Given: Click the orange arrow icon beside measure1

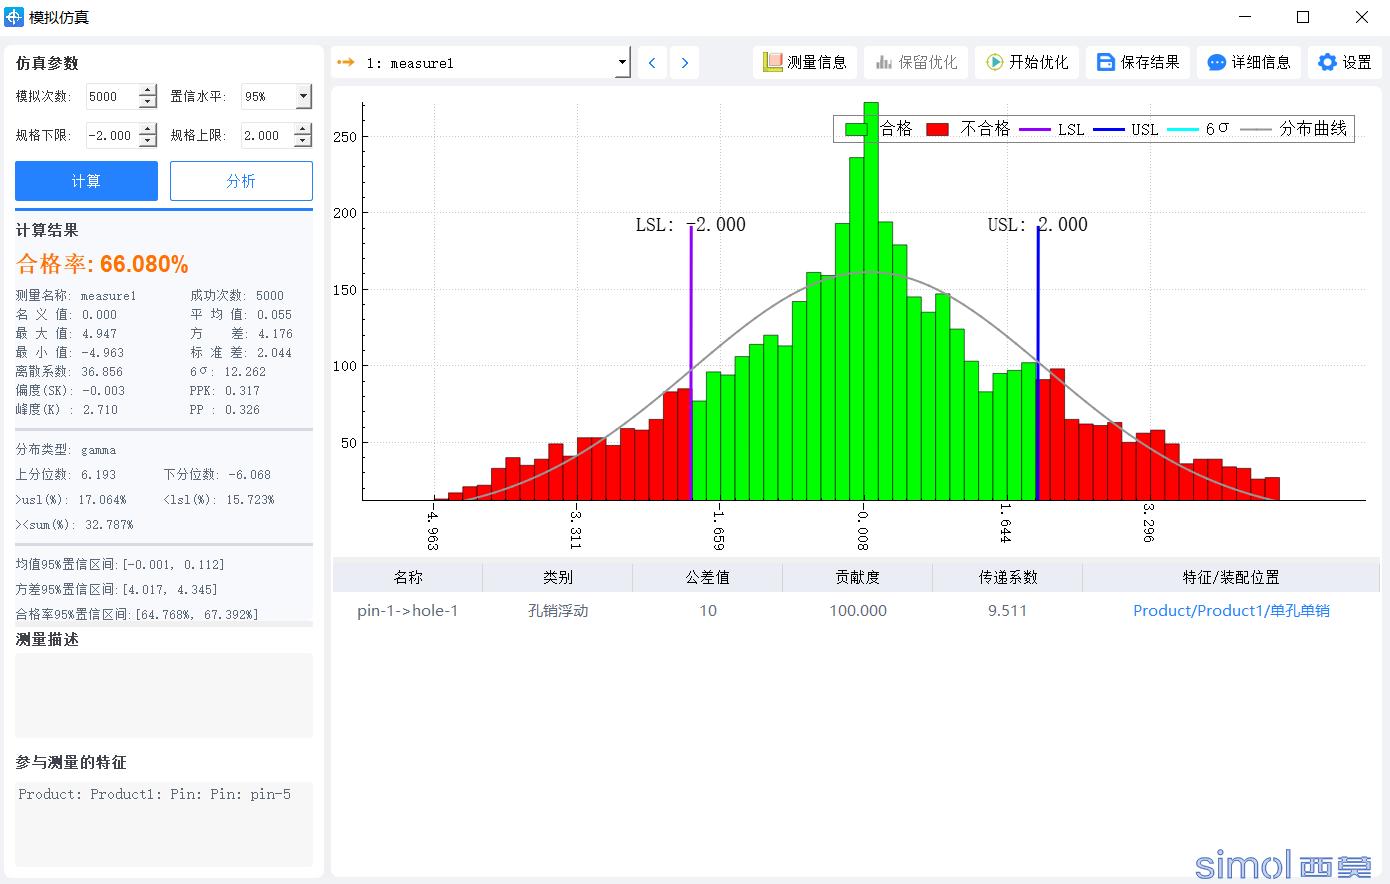Looking at the screenshot, I should pyautogui.click(x=346, y=62).
